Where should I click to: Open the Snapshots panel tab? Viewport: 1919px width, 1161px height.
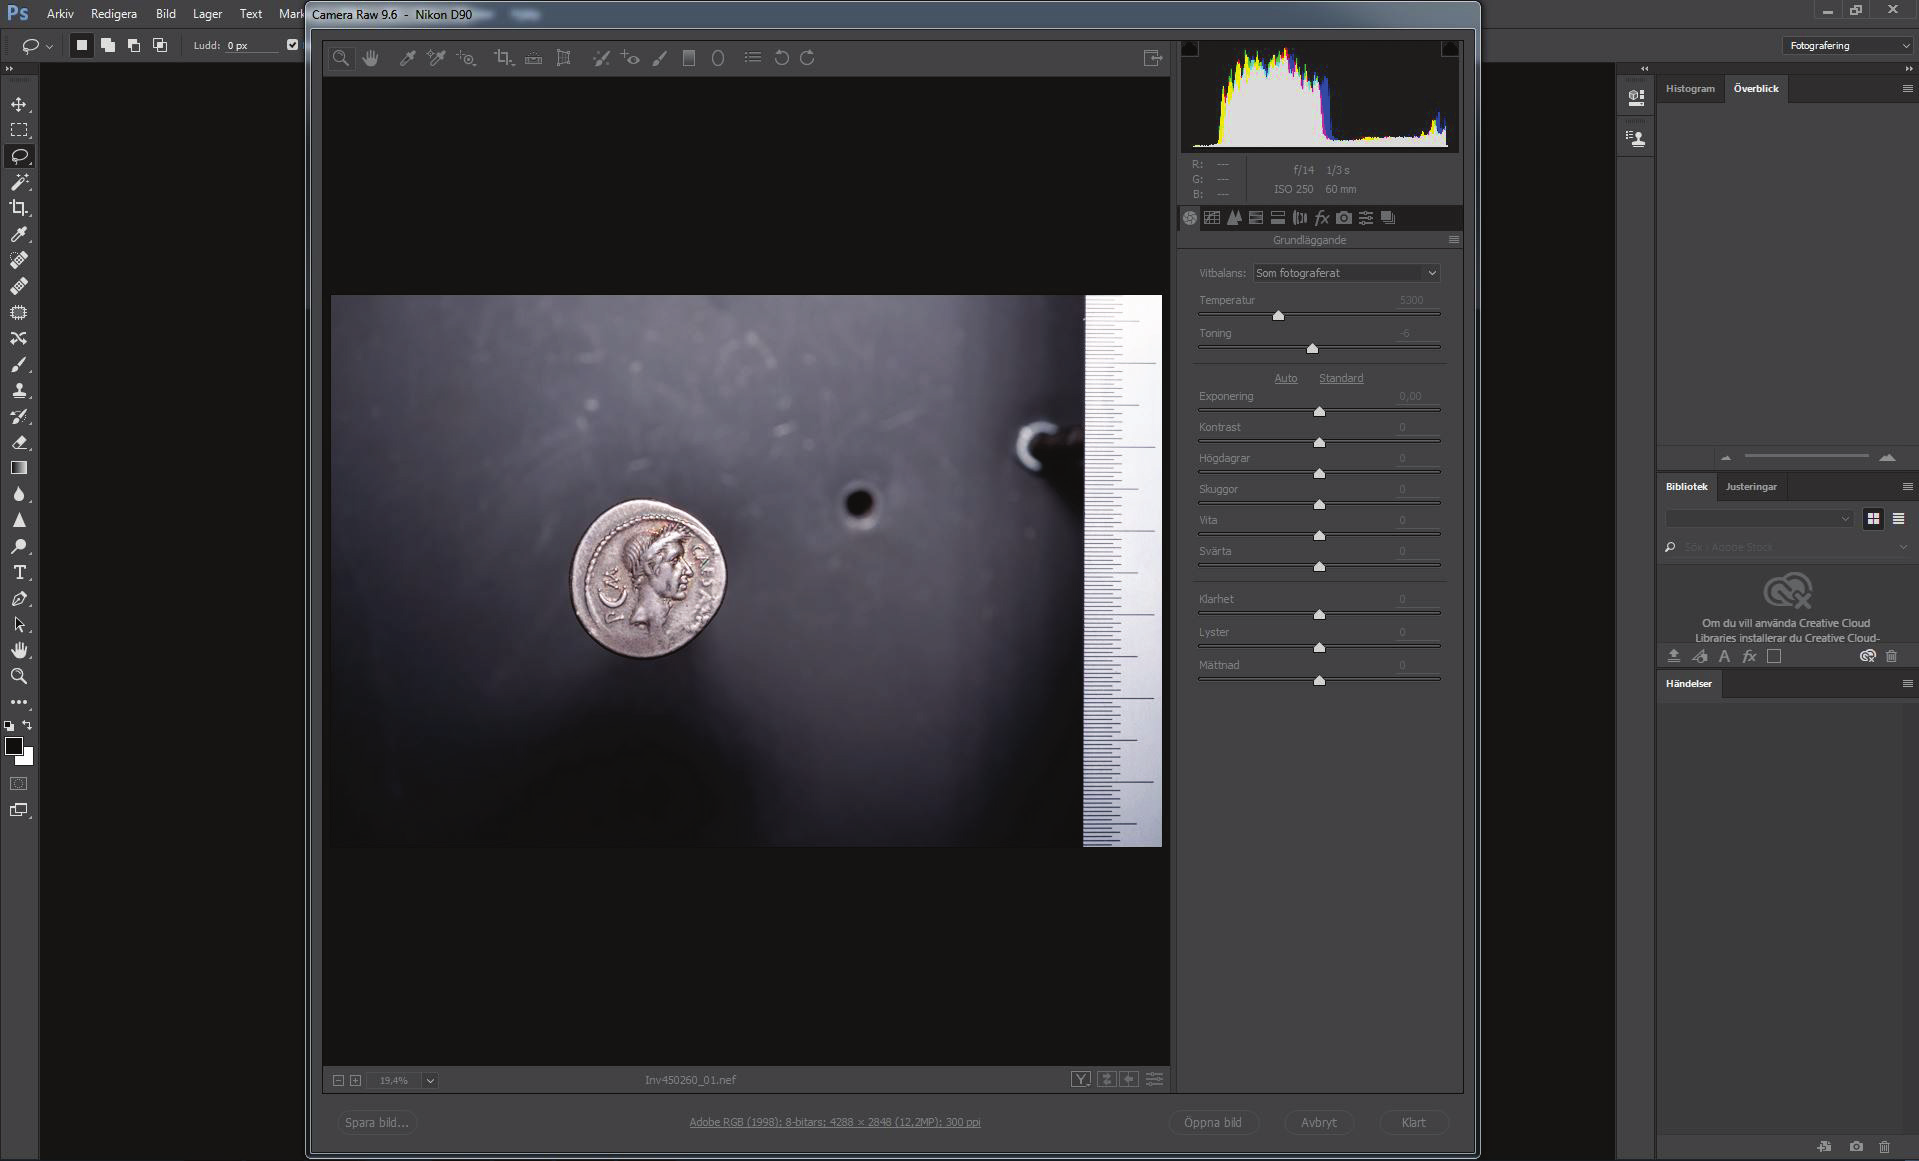1388,217
